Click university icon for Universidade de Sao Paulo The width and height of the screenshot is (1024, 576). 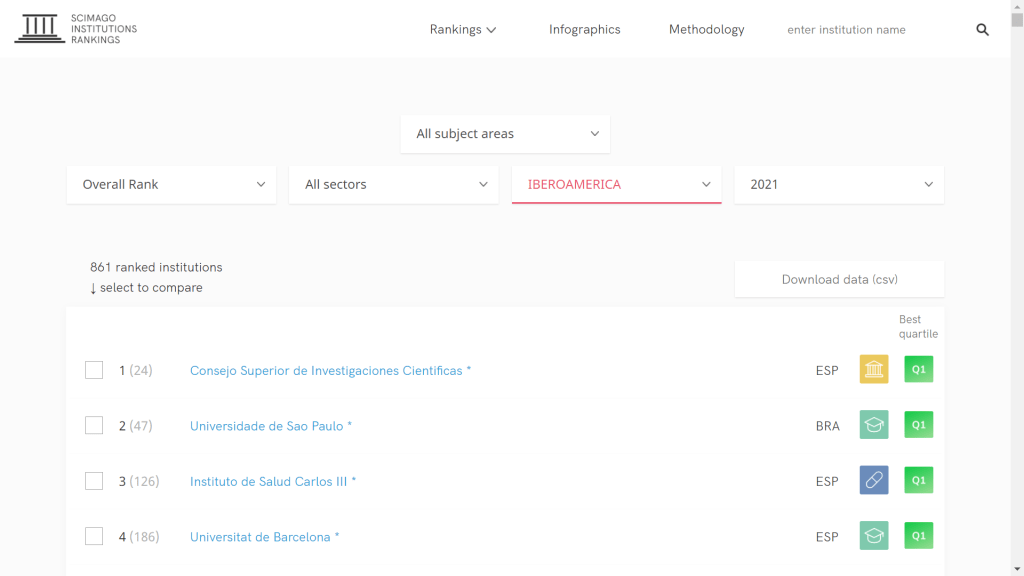pos(874,425)
